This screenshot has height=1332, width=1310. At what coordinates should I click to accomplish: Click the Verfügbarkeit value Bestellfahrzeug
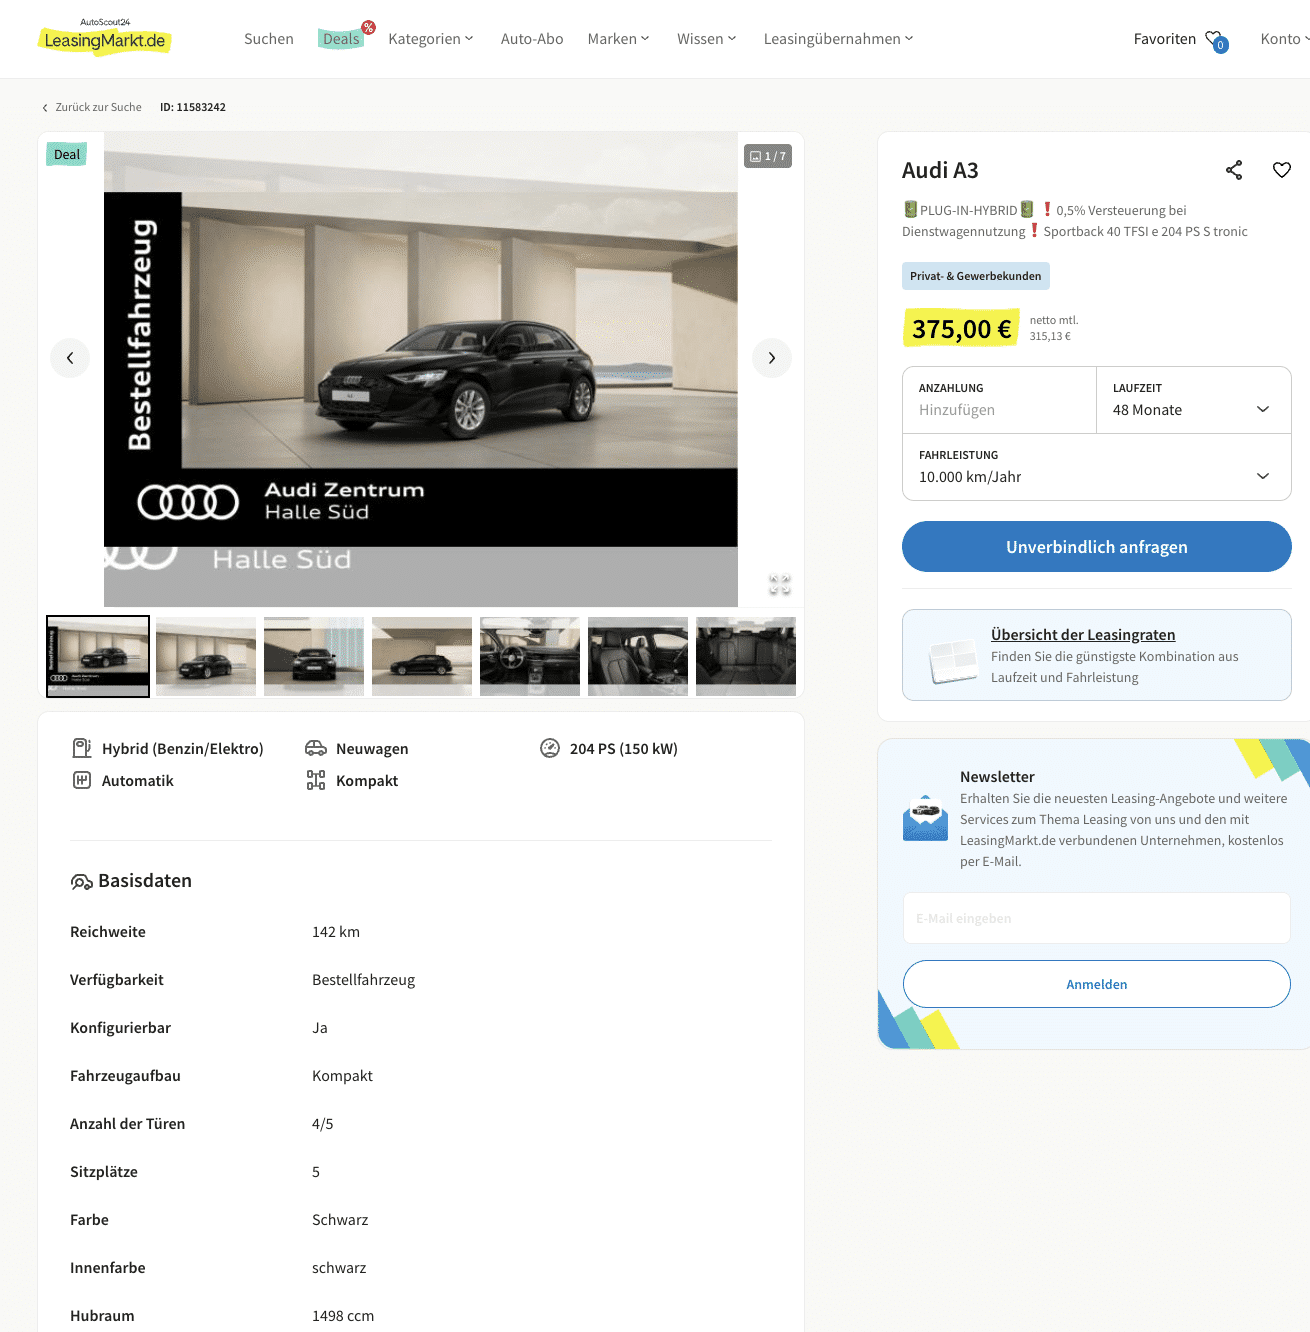click(363, 980)
